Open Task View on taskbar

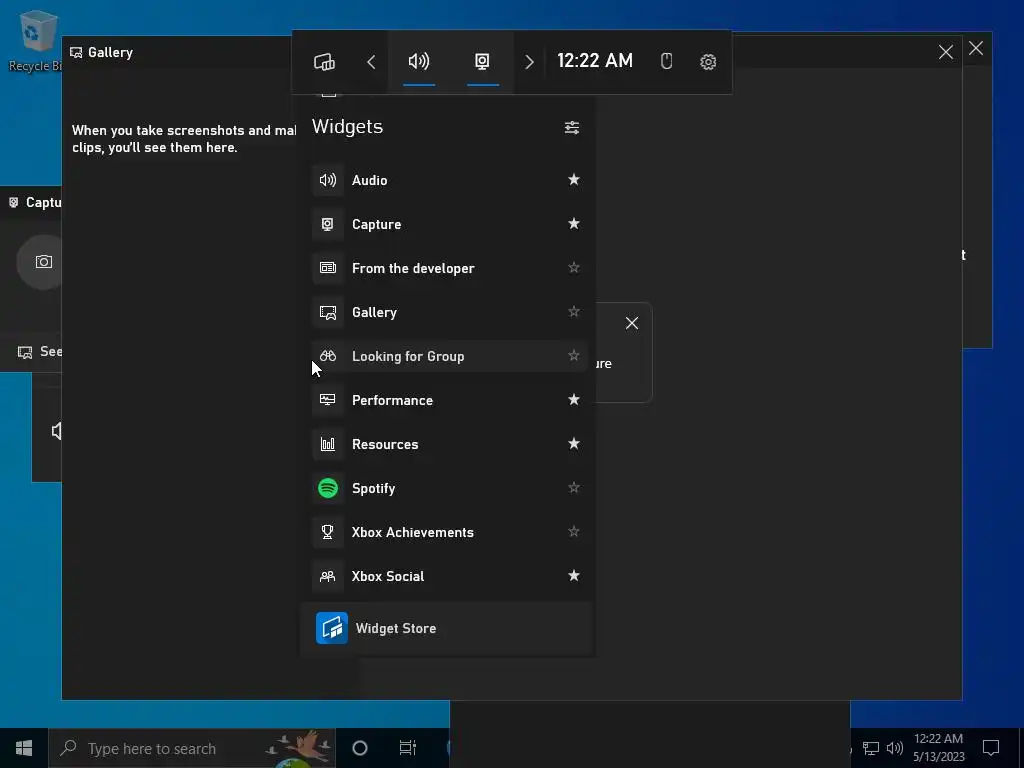pos(408,748)
